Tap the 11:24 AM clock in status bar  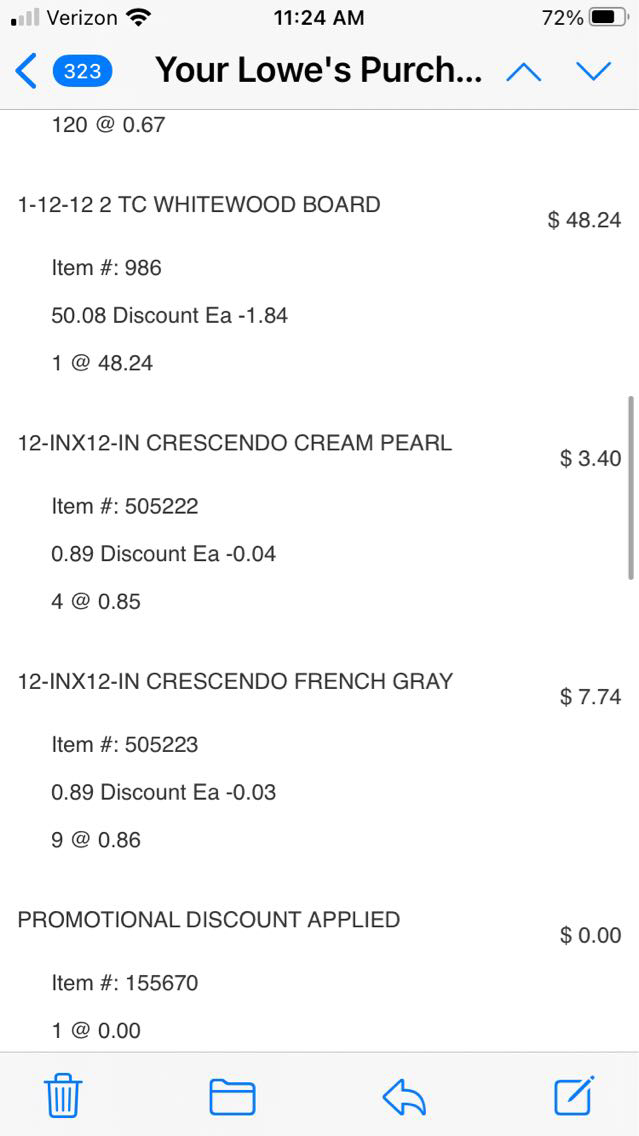pyautogui.click(x=318, y=18)
